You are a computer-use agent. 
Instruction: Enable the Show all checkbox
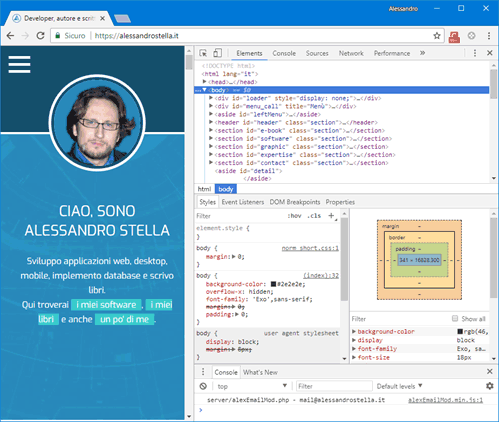point(455,318)
